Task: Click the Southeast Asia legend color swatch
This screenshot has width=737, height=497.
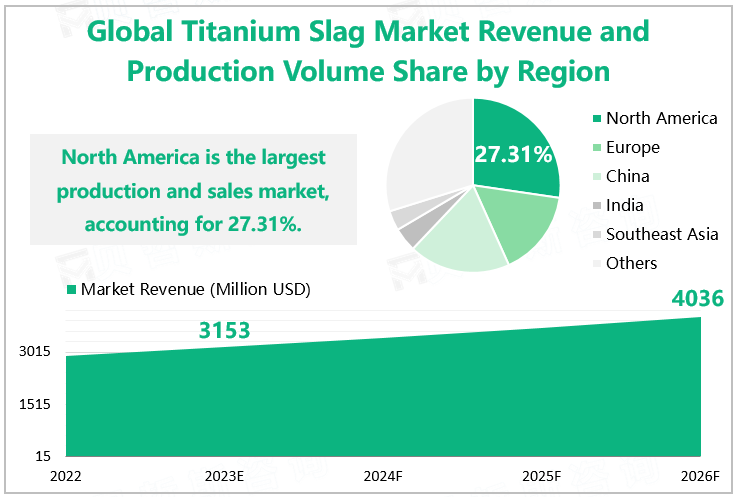Action: click(596, 235)
